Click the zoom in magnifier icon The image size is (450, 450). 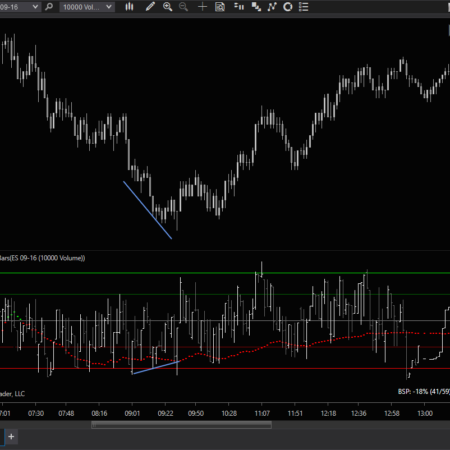[x=167, y=7]
